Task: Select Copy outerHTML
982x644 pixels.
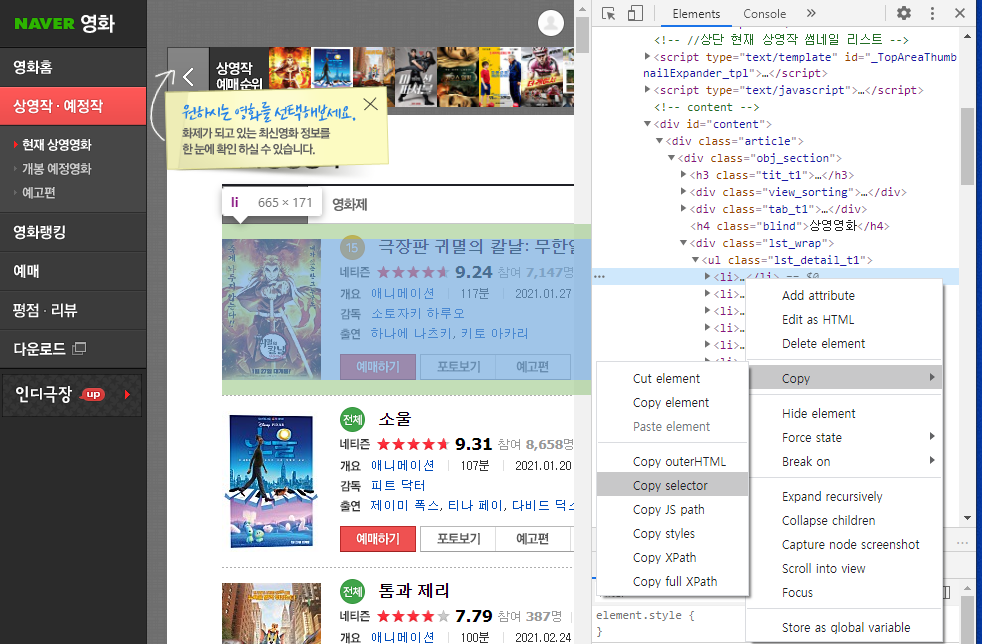Action: point(672,462)
